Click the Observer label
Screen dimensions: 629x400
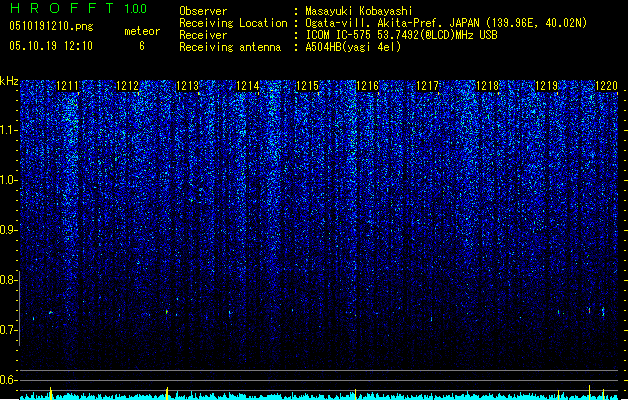(x=203, y=11)
